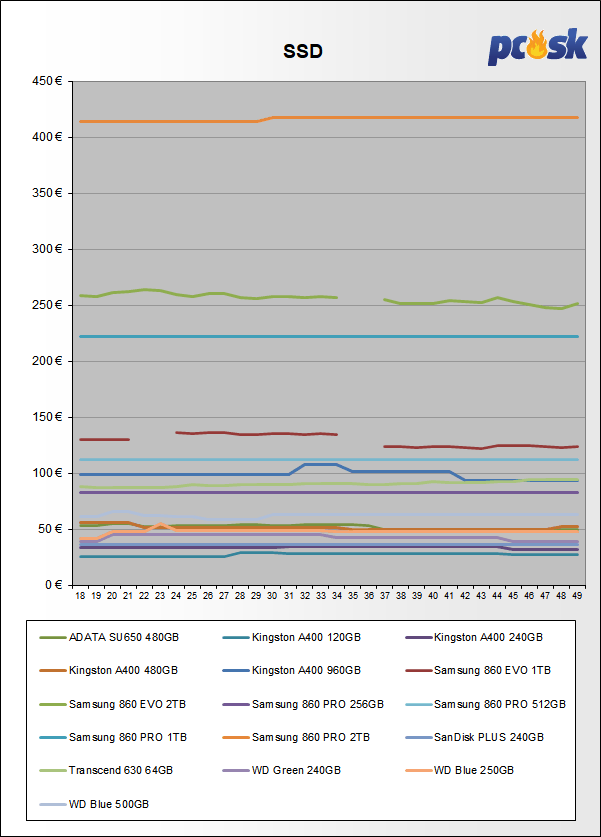The image size is (601, 837).
Task: Select the Samsung 860 EVO 2TB legend entry
Action: [113, 705]
